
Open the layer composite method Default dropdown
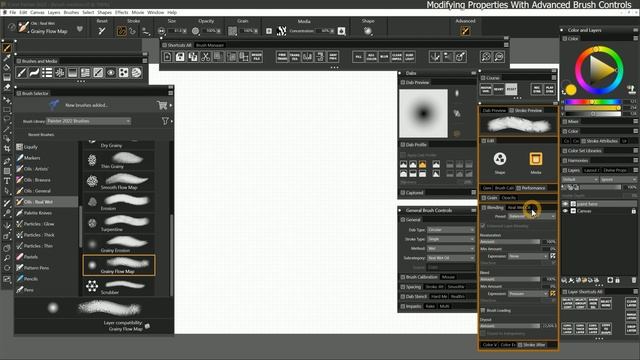[580, 180]
